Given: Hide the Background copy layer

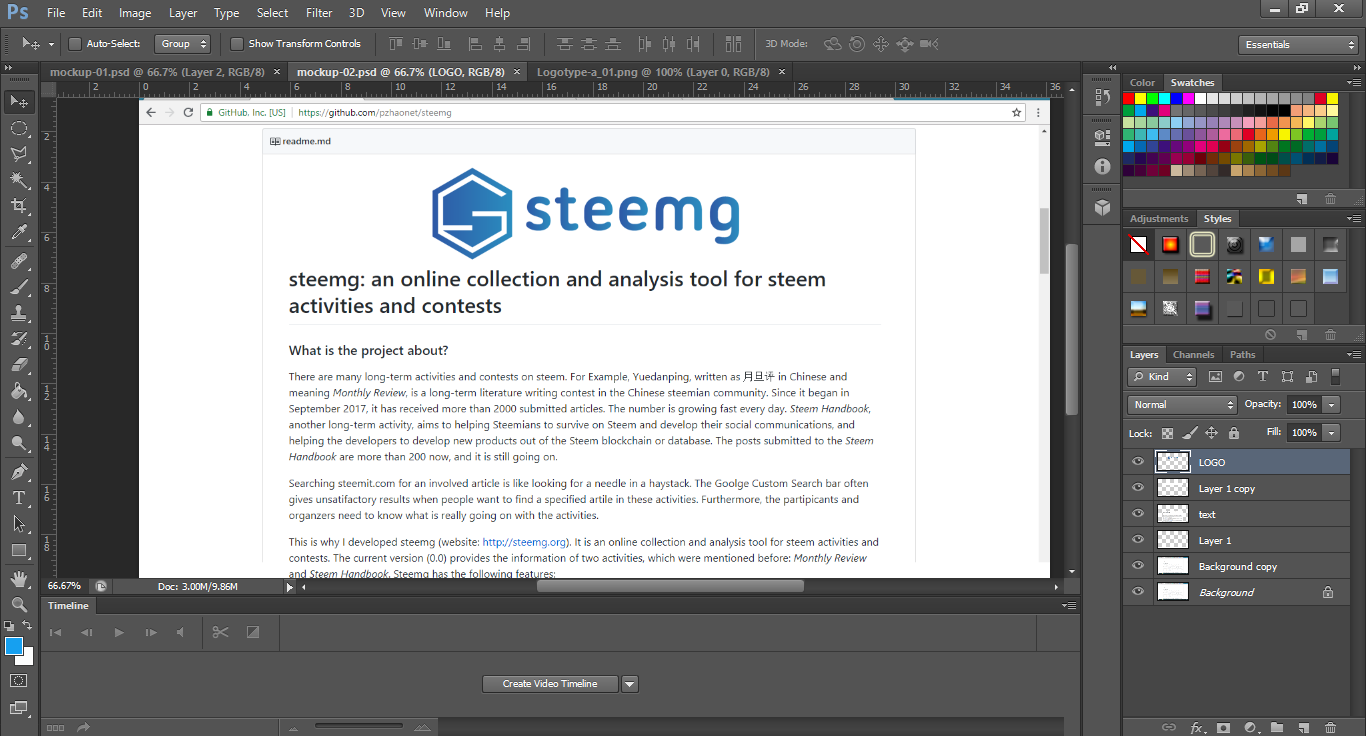Looking at the screenshot, I should [1137, 566].
